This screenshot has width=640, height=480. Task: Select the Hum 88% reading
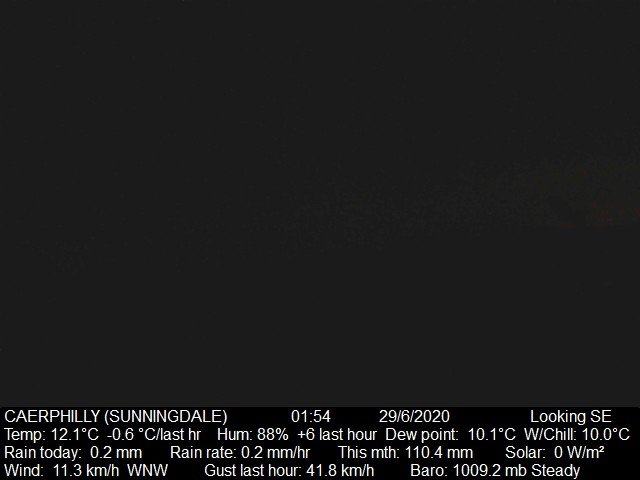[253, 435]
